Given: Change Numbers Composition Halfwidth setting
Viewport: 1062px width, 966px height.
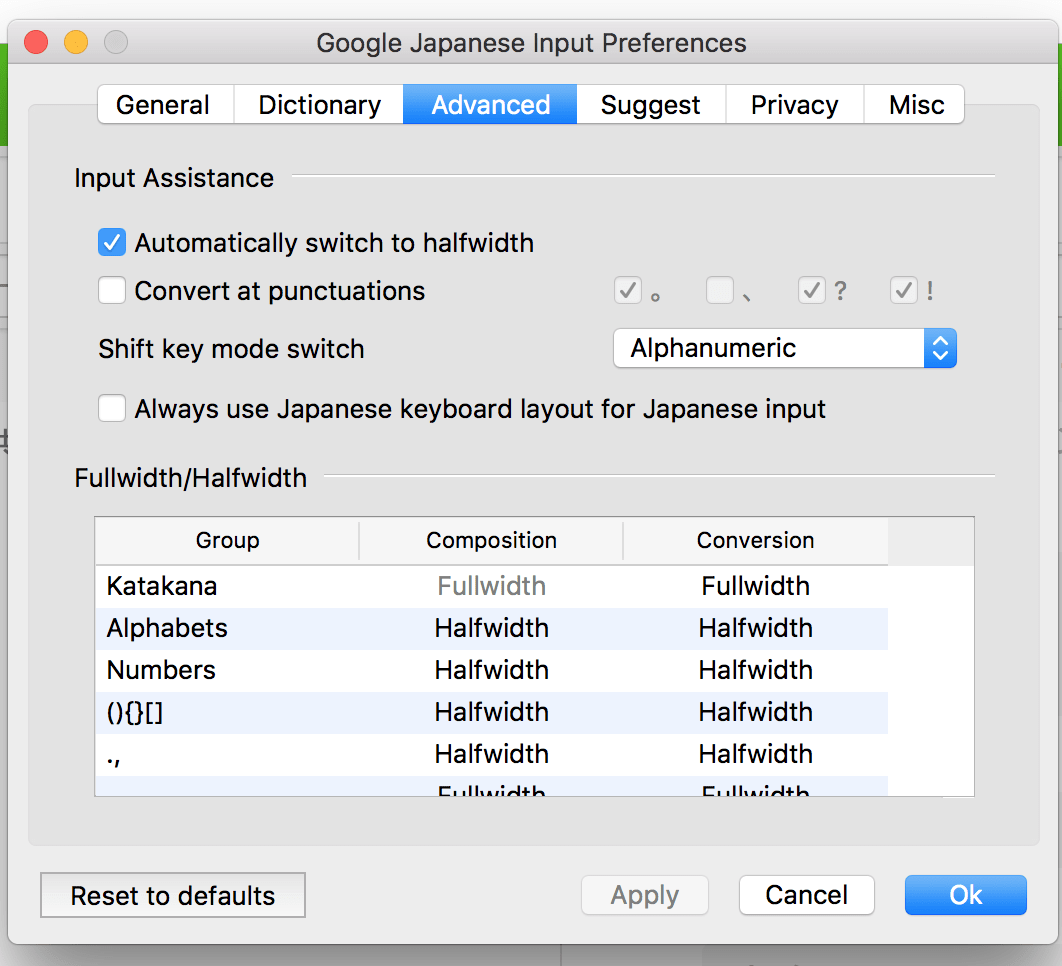Looking at the screenshot, I should [491, 670].
